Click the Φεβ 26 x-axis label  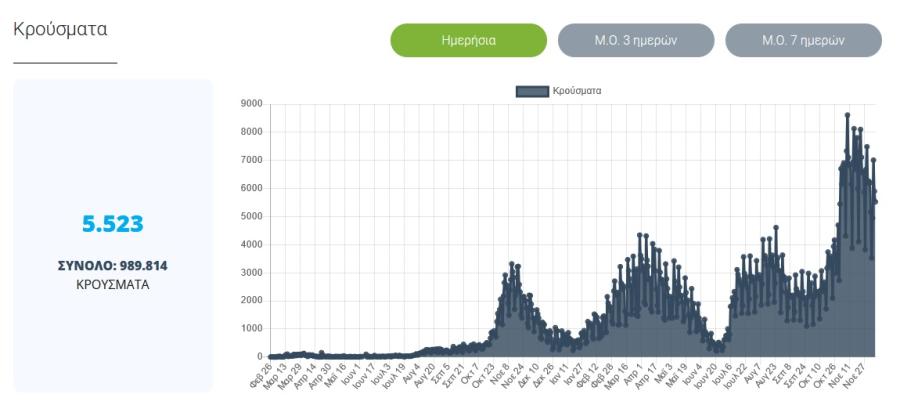pos(261,375)
